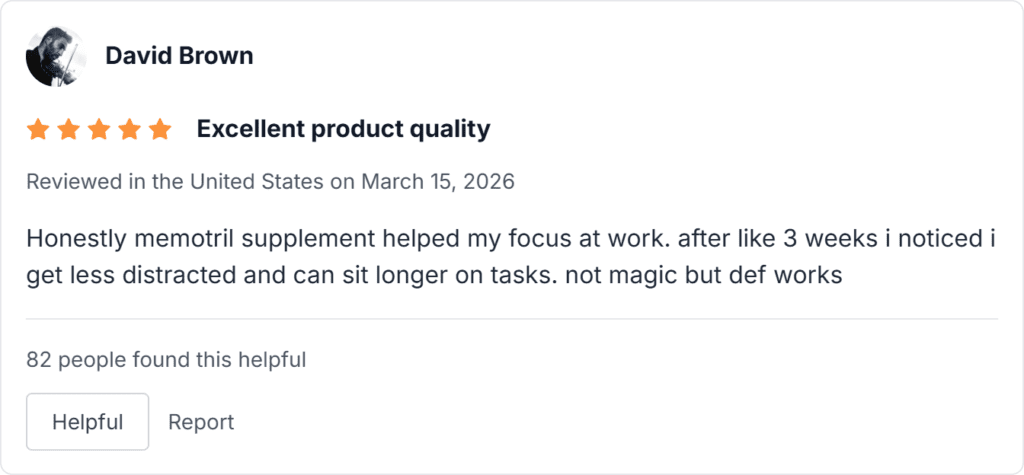Click the first orange rating star
The height and width of the screenshot is (475, 1024).
coord(37,130)
